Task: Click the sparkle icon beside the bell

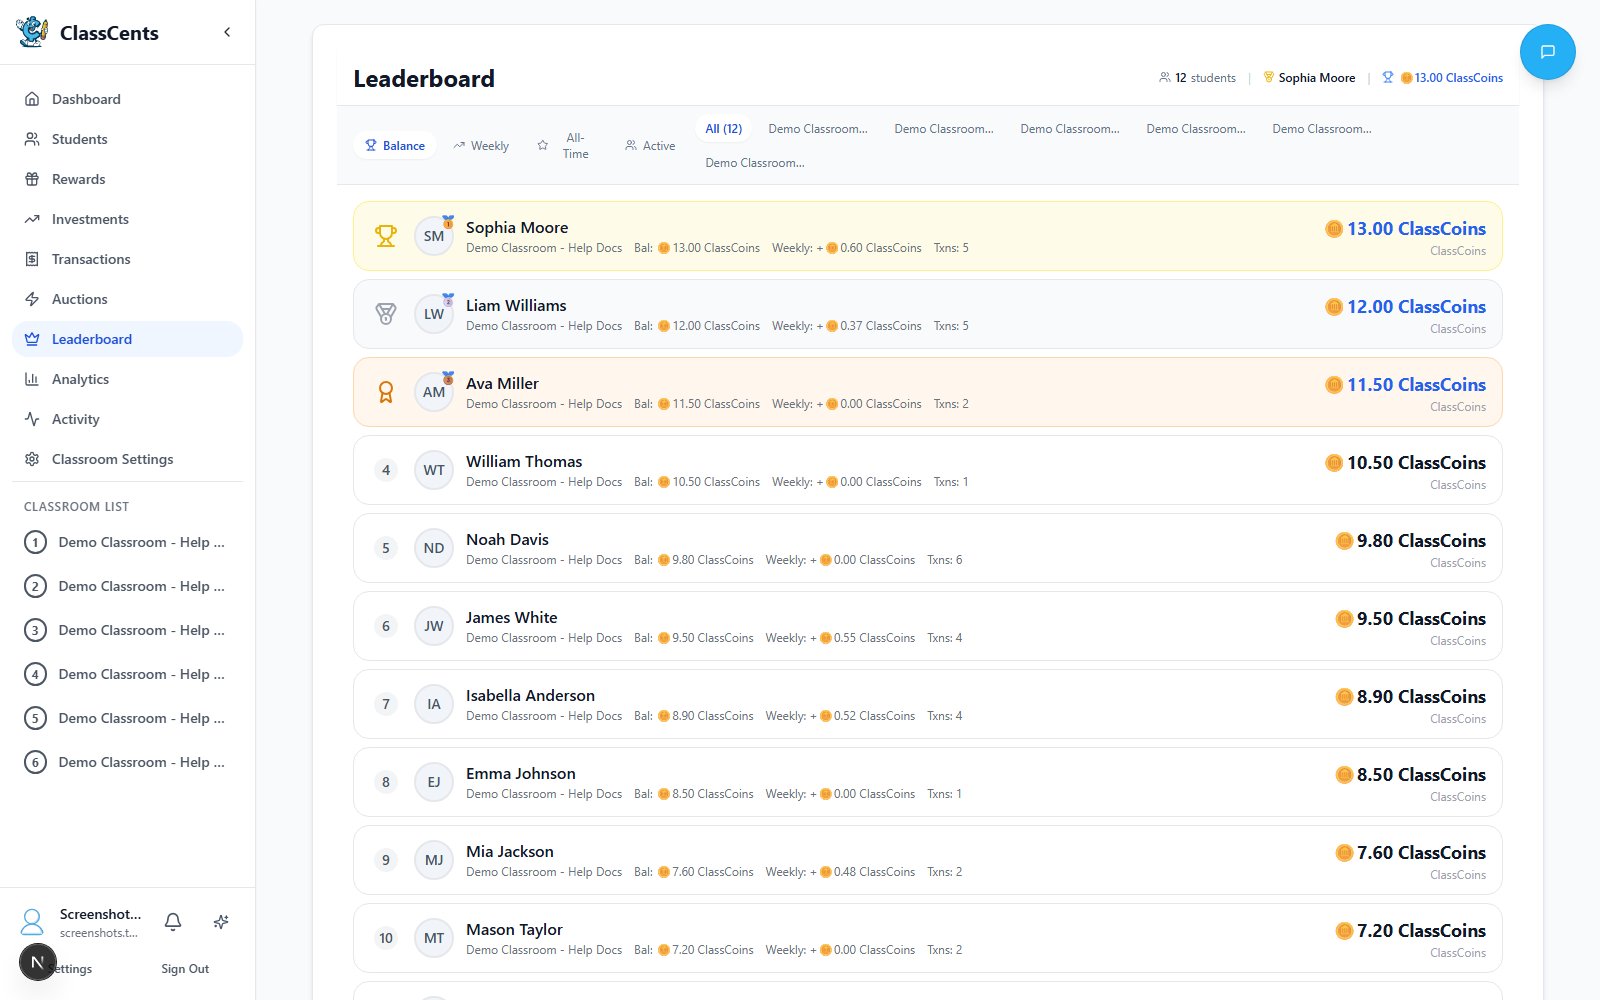Action: [x=221, y=922]
